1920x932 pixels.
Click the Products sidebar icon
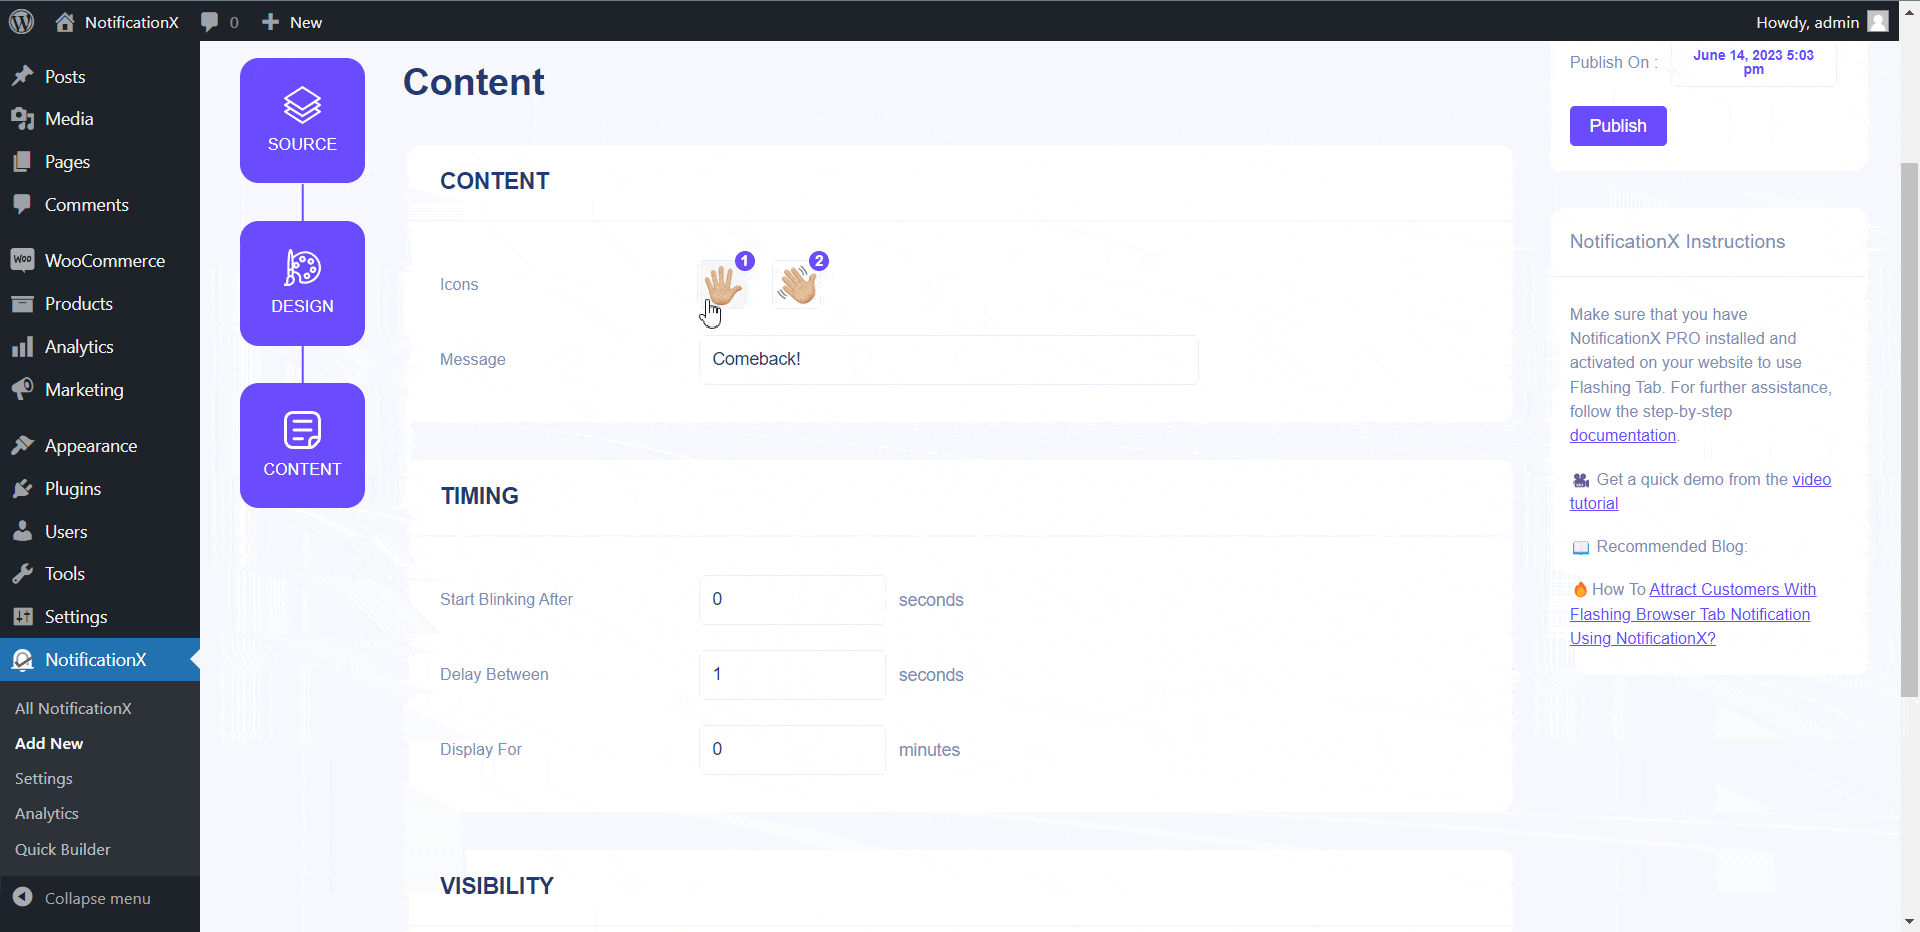(22, 304)
